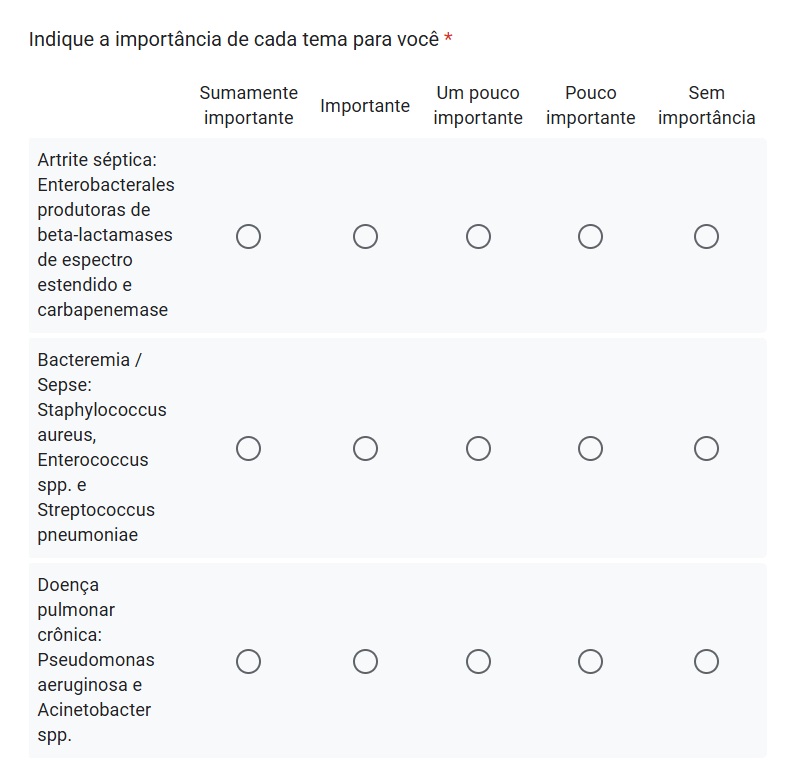The image size is (793, 763).
Task: Select 'Importante' for Artrite séptica row
Action: coord(365,237)
